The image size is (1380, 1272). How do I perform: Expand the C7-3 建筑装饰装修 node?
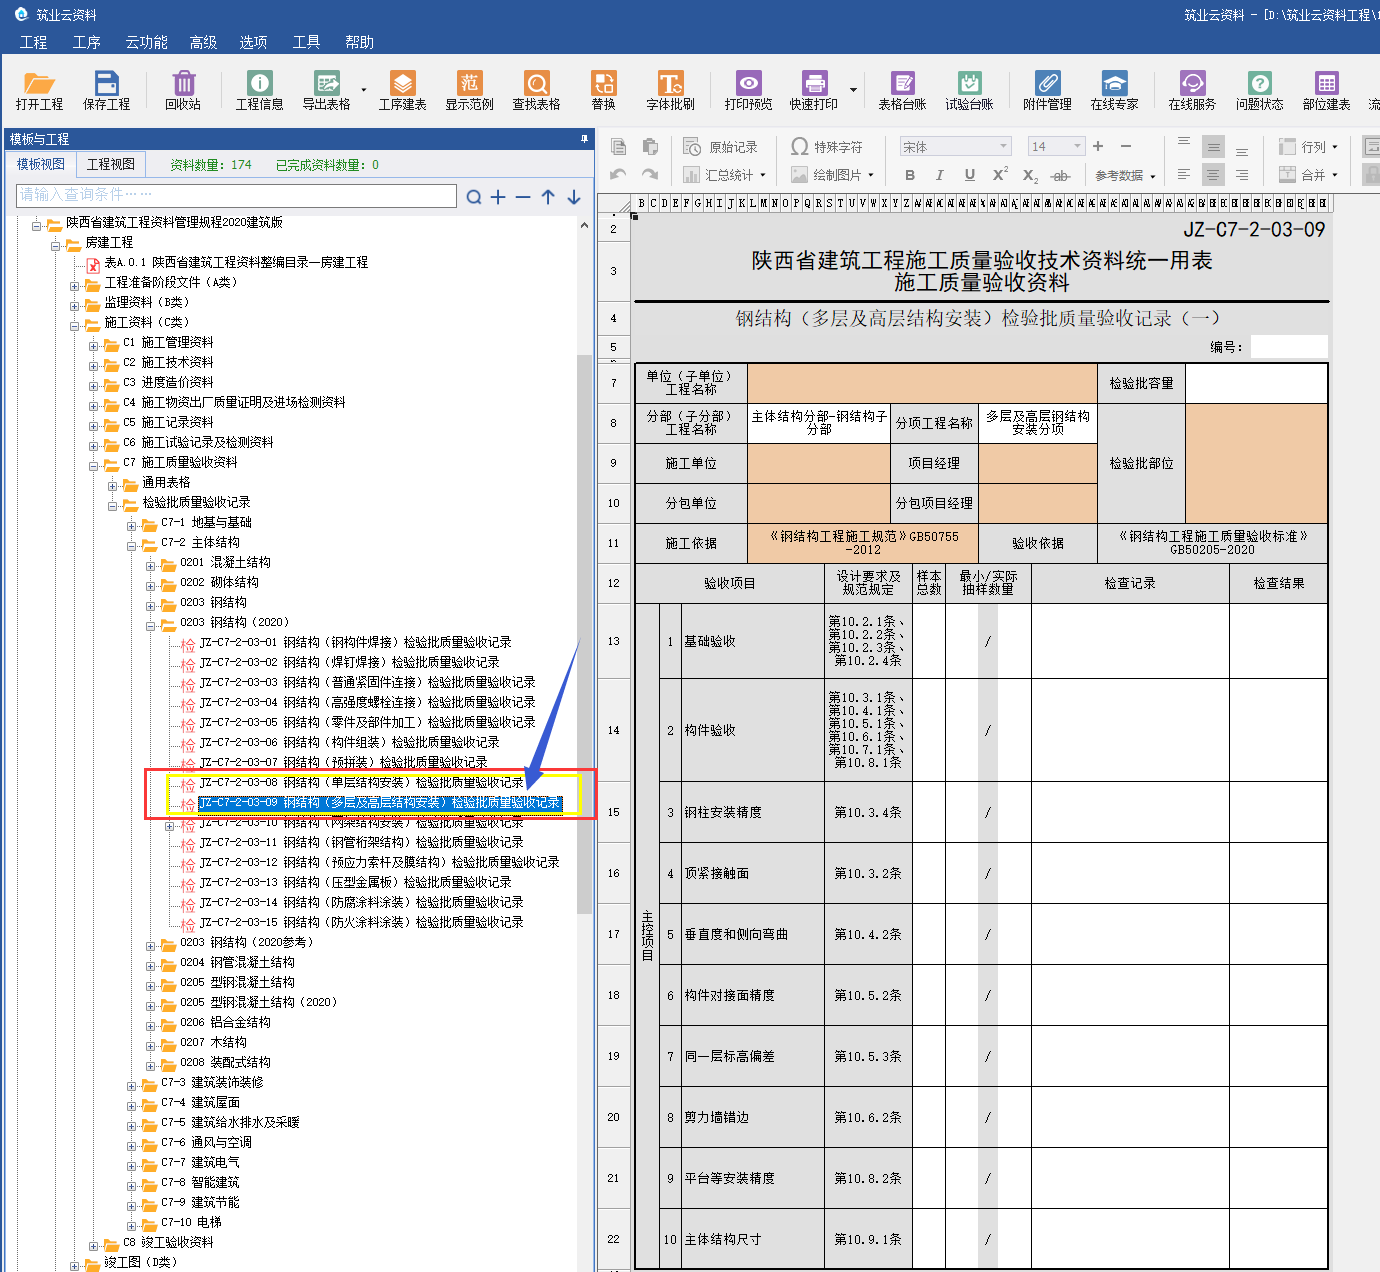click(132, 1086)
